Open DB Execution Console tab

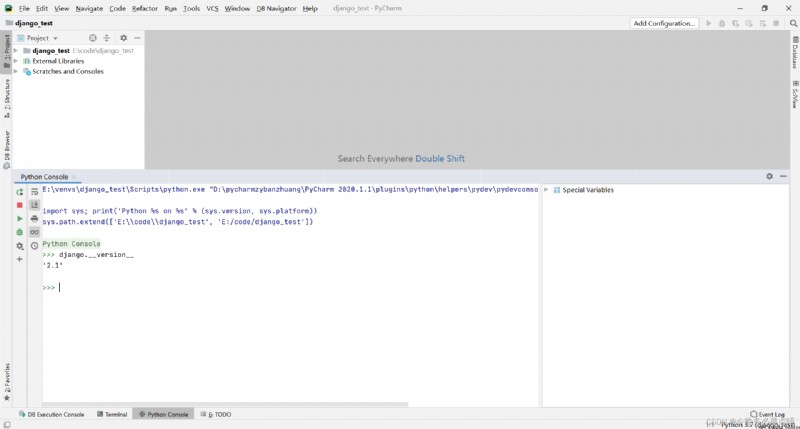click(x=52, y=414)
